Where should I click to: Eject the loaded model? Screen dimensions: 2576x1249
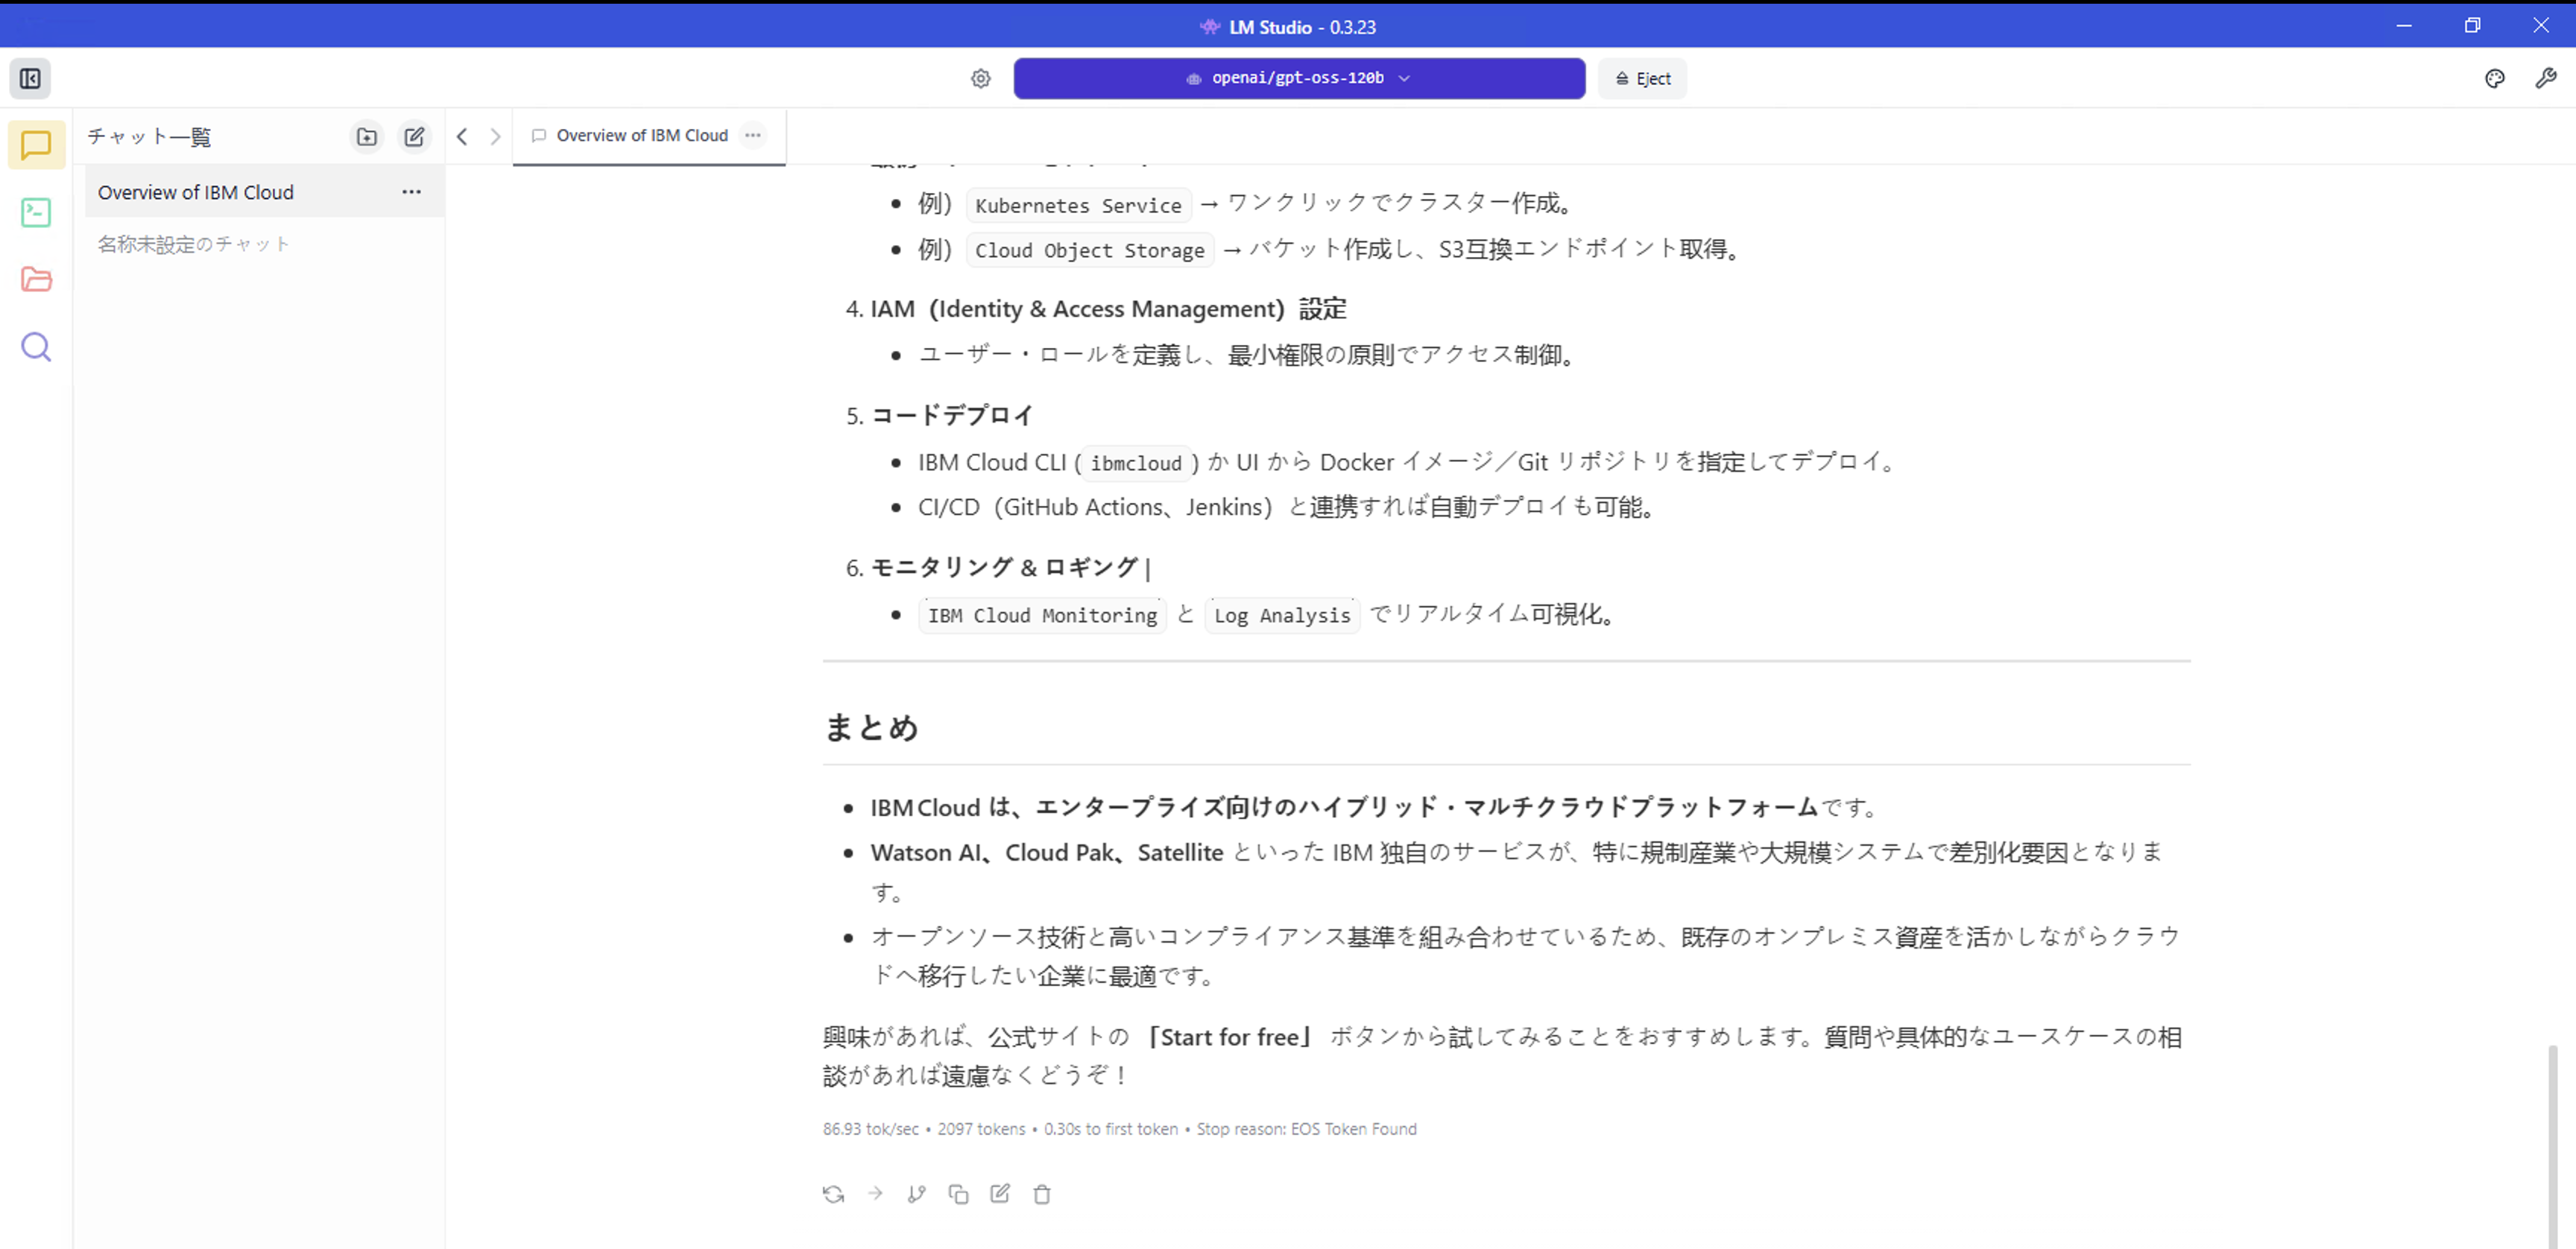pyautogui.click(x=1642, y=78)
